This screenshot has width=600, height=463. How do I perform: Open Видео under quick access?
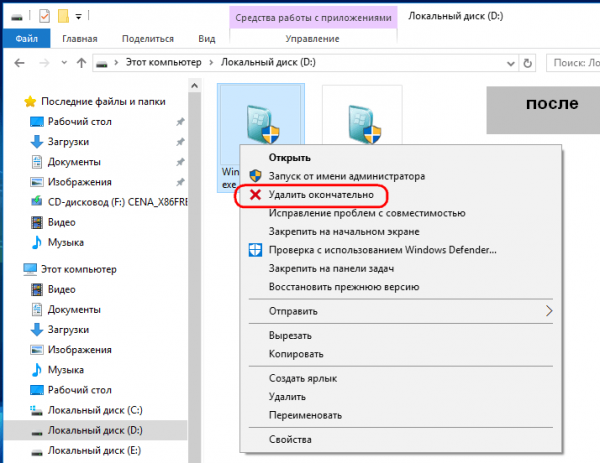61,222
